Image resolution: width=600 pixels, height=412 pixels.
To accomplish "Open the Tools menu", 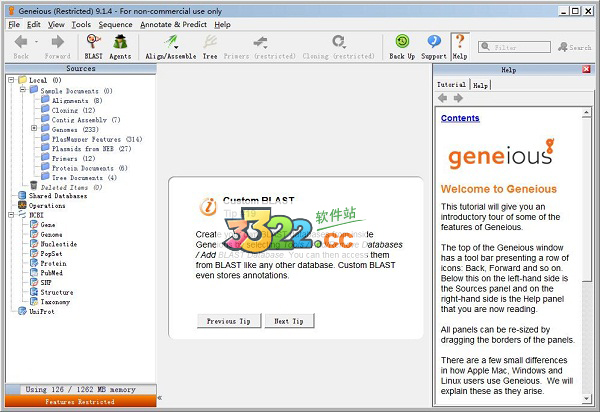I will tap(81, 24).
